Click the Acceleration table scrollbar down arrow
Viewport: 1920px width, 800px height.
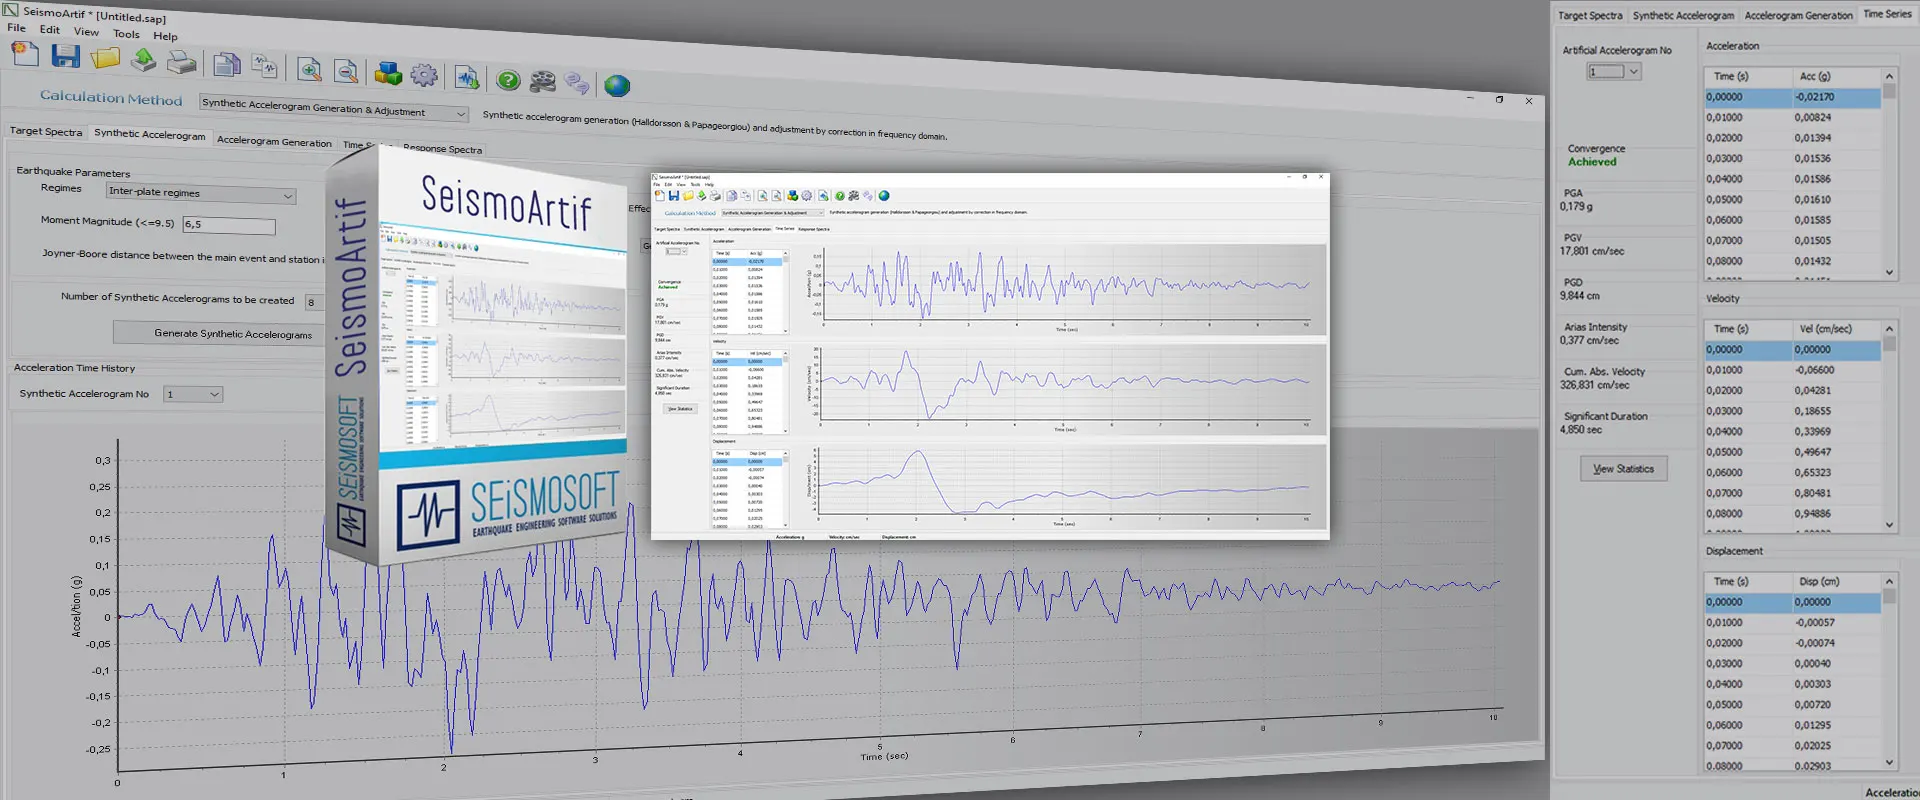1889,272
